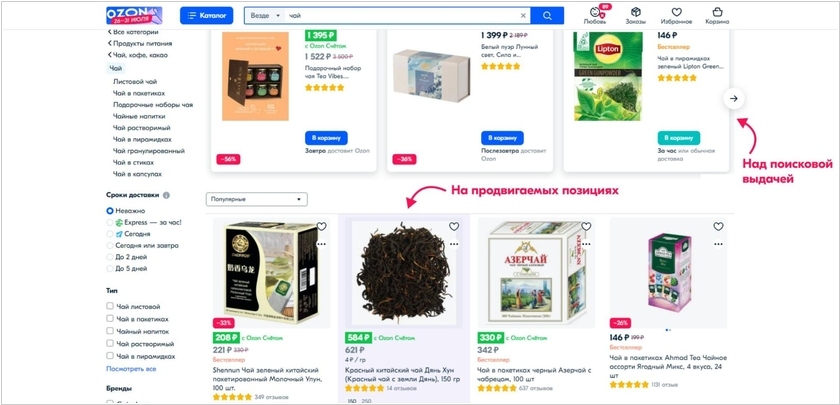This screenshot has height=405, width=840.
Task: Go back to Продукты питания category
Action: click(x=140, y=43)
